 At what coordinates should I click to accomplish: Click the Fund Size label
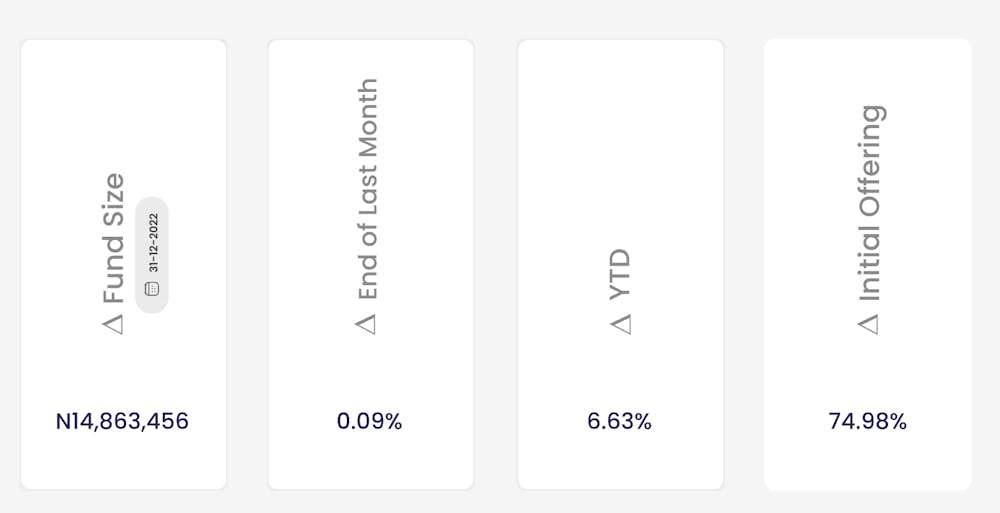pyautogui.click(x=114, y=238)
